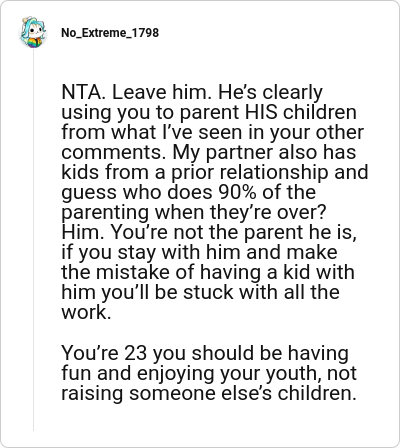
Task: Click the capitalized word 'HIS' in the comment
Action: coord(261,112)
